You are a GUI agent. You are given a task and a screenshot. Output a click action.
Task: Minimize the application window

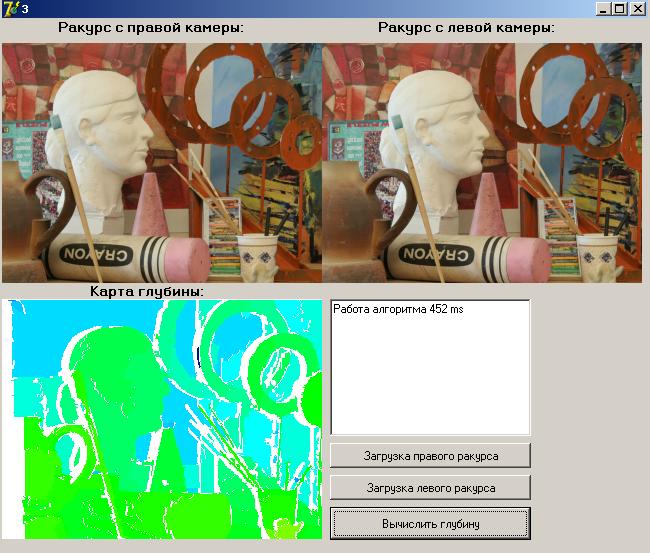(603, 9)
